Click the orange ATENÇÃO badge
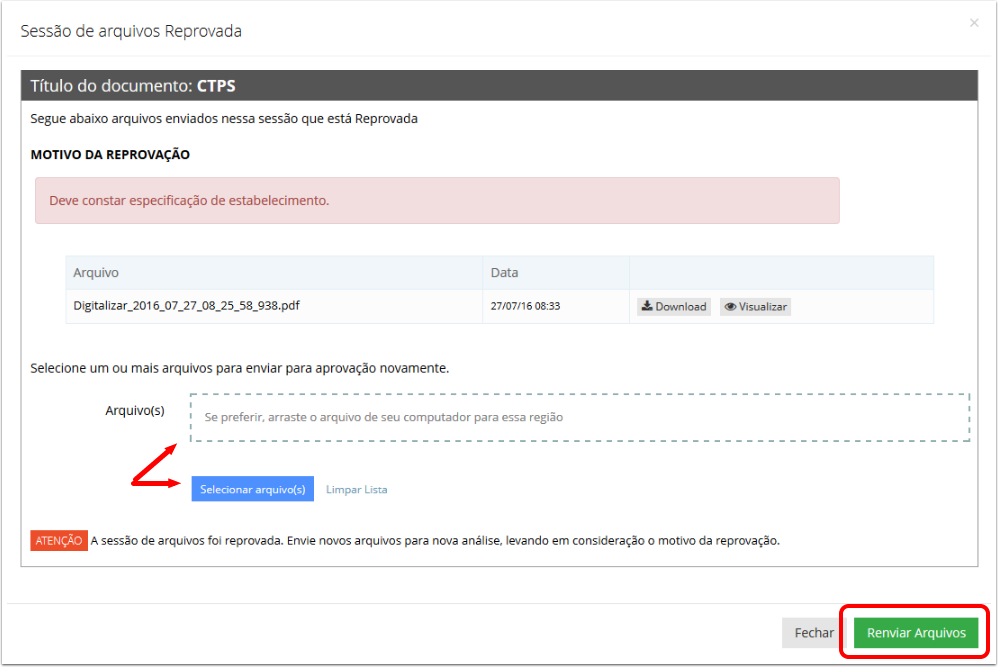Screen dimensions: 998x667 pyautogui.click(x=59, y=540)
